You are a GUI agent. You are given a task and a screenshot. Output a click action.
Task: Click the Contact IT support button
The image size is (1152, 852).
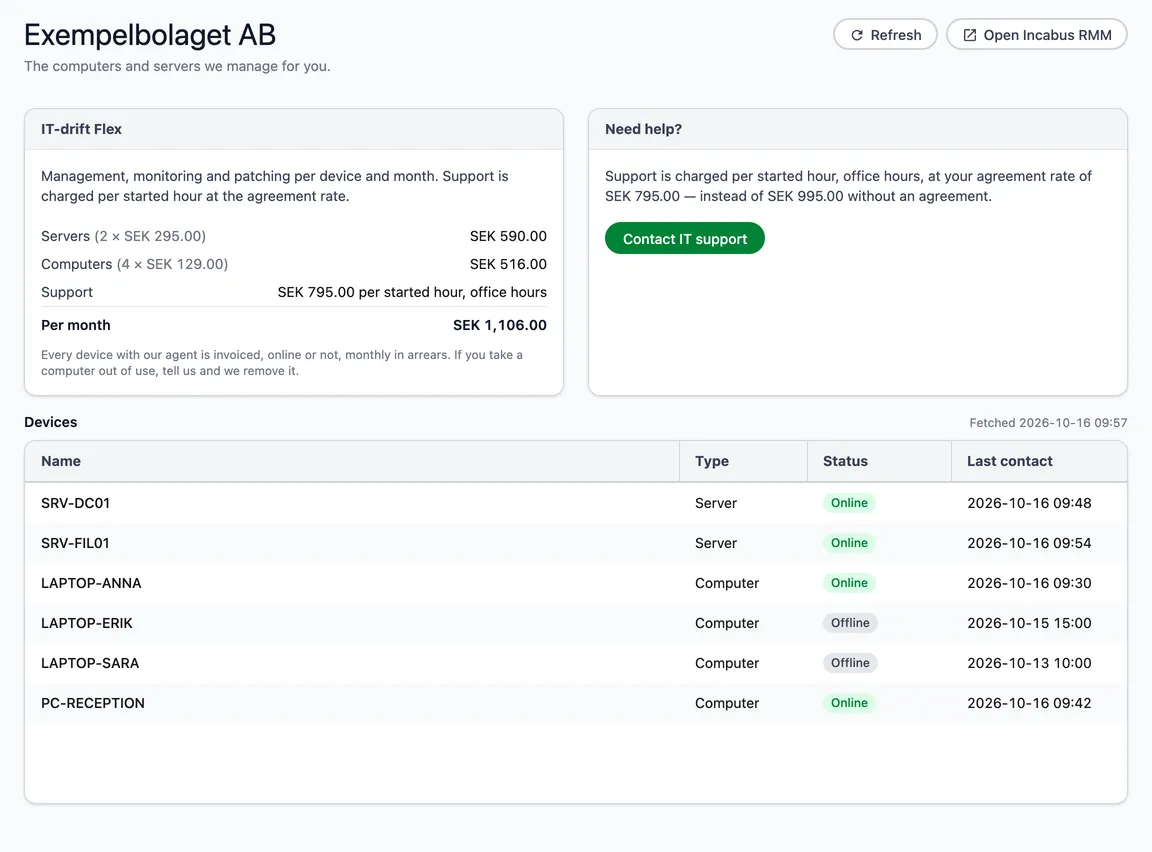tap(685, 239)
